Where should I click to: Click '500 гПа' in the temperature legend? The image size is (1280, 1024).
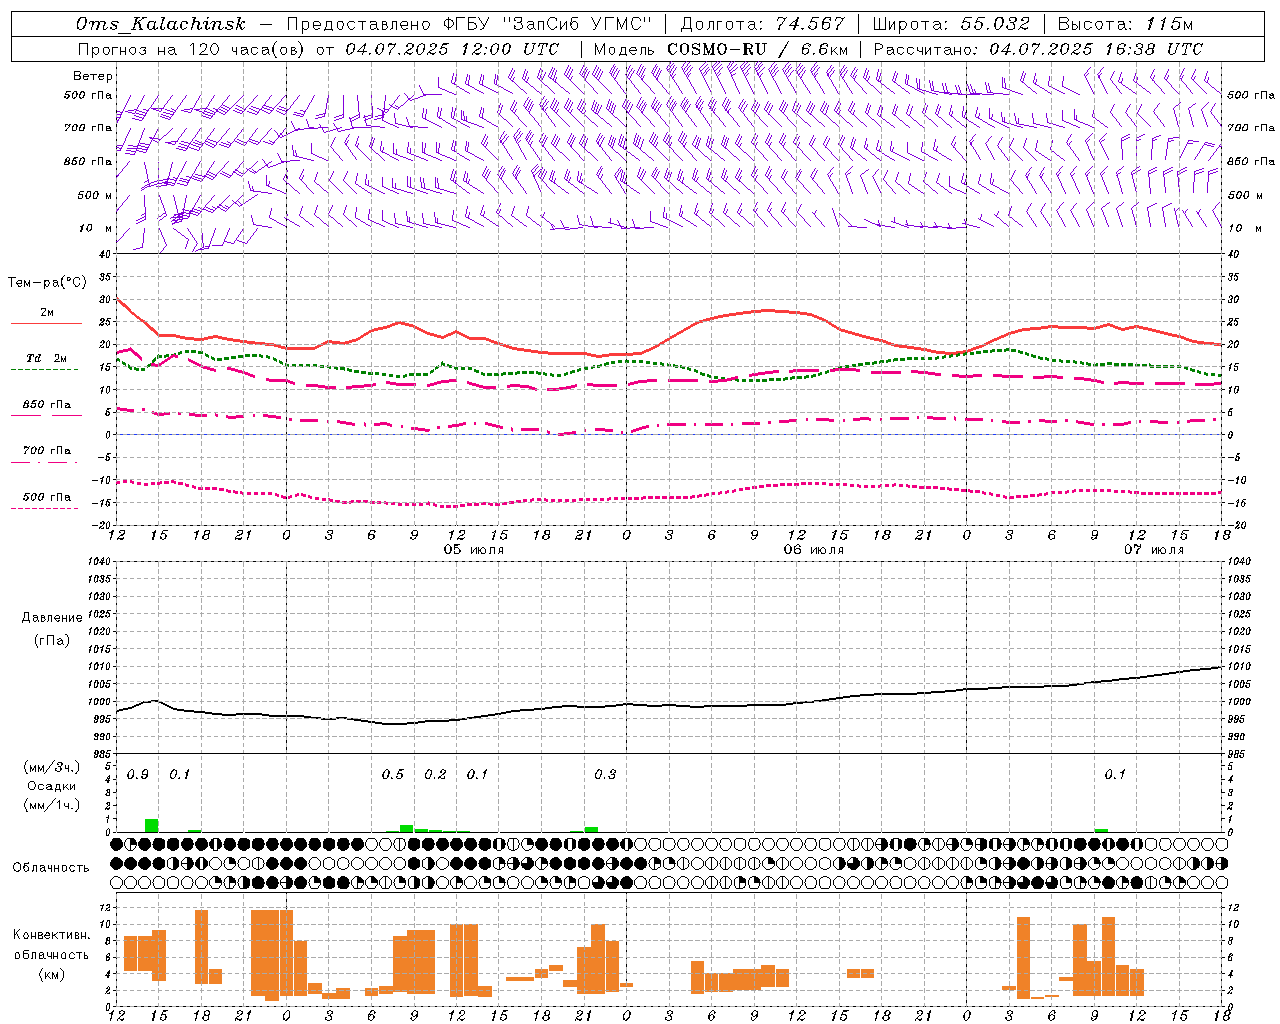click(x=46, y=497)
